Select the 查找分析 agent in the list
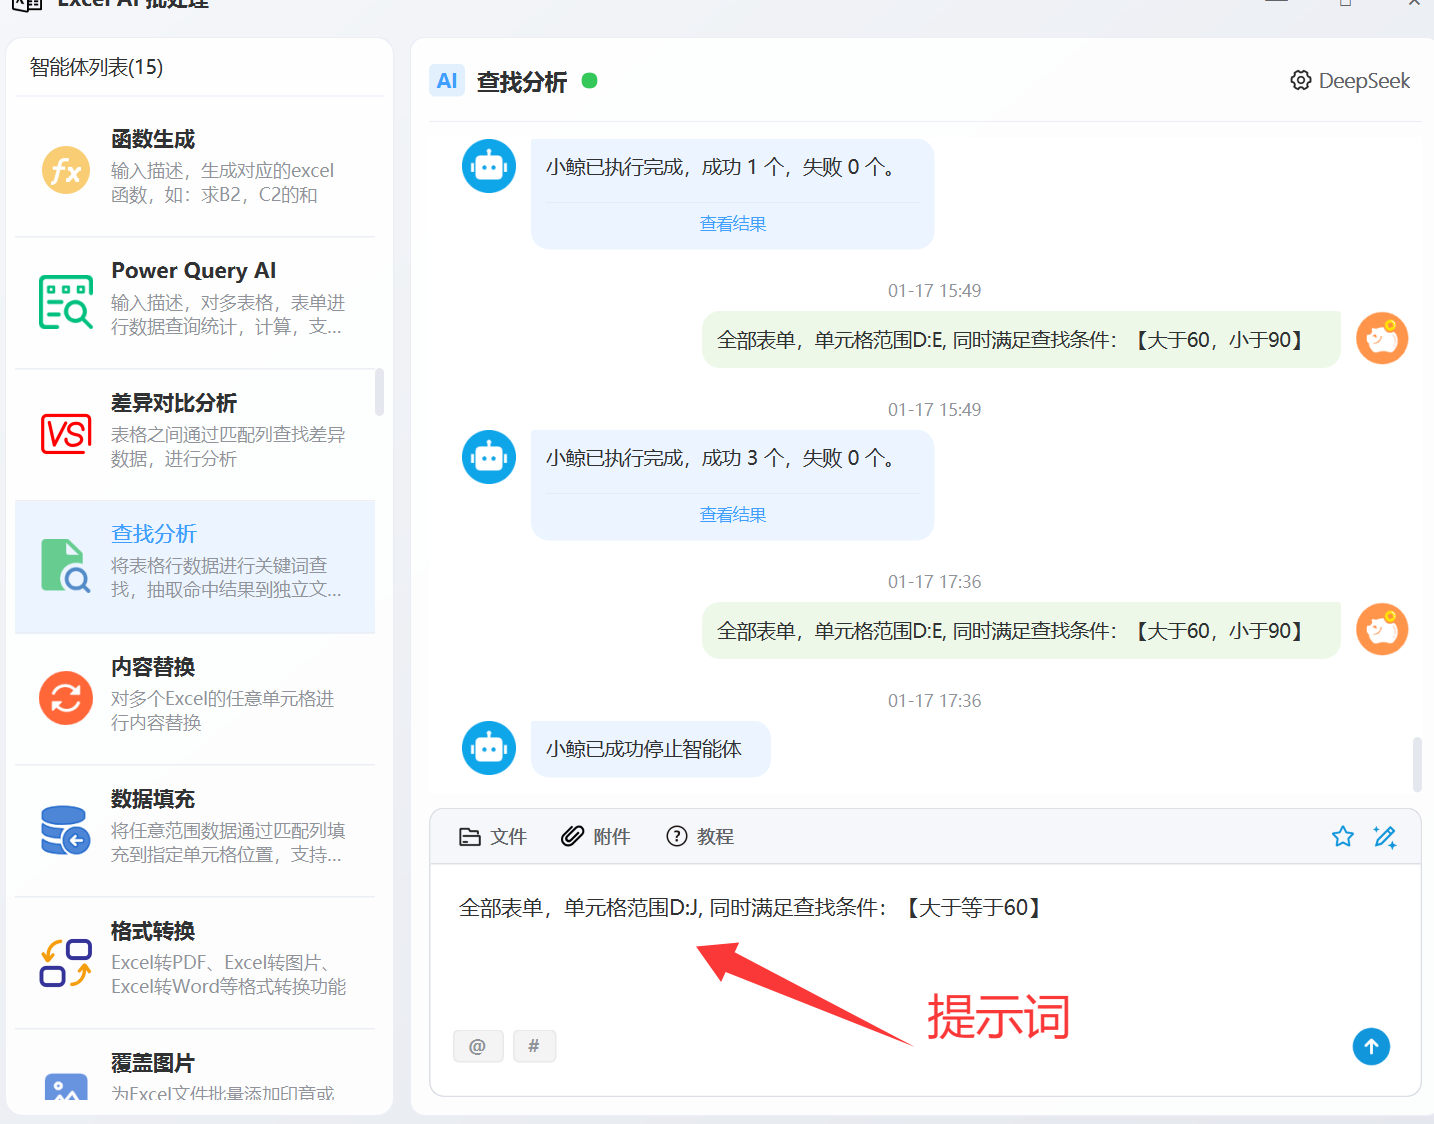The height and width of the screenshot is (1124, 1434). tap(195, 566)
